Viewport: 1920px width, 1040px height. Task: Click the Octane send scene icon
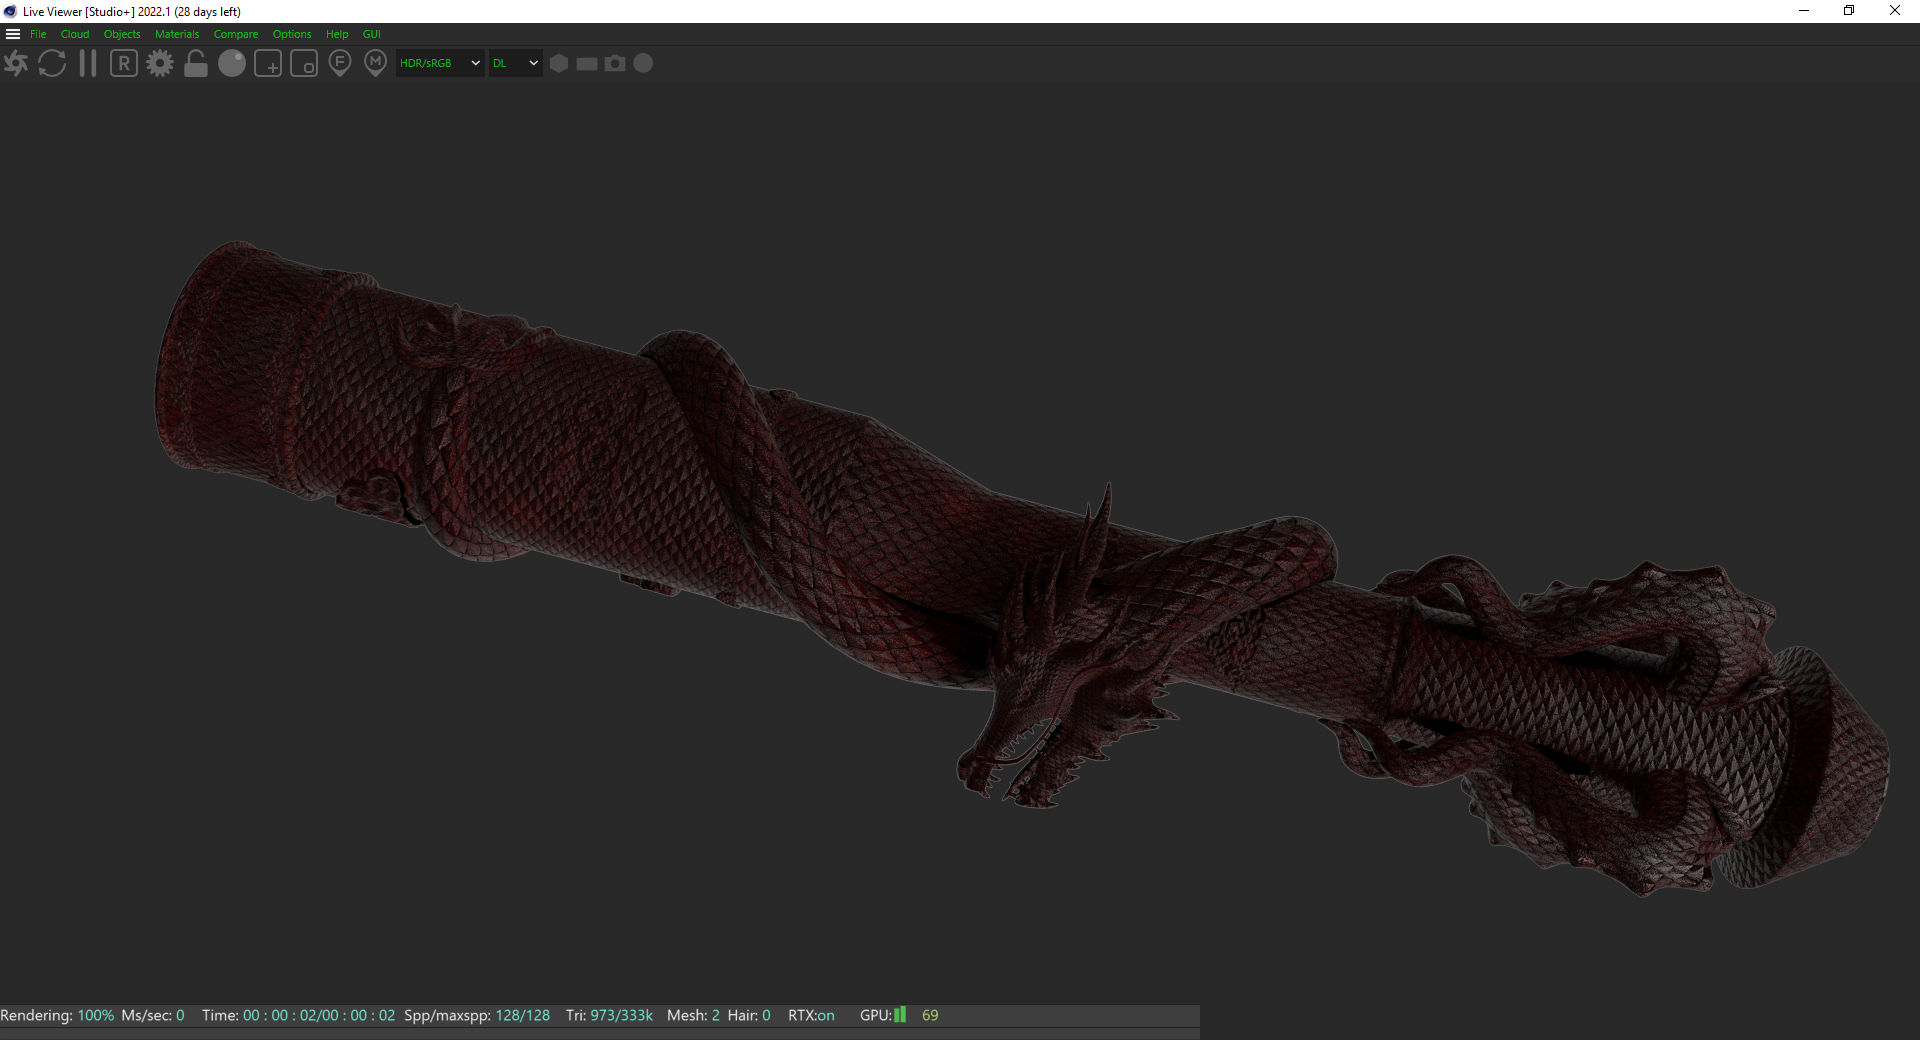(x=16, y=64)
